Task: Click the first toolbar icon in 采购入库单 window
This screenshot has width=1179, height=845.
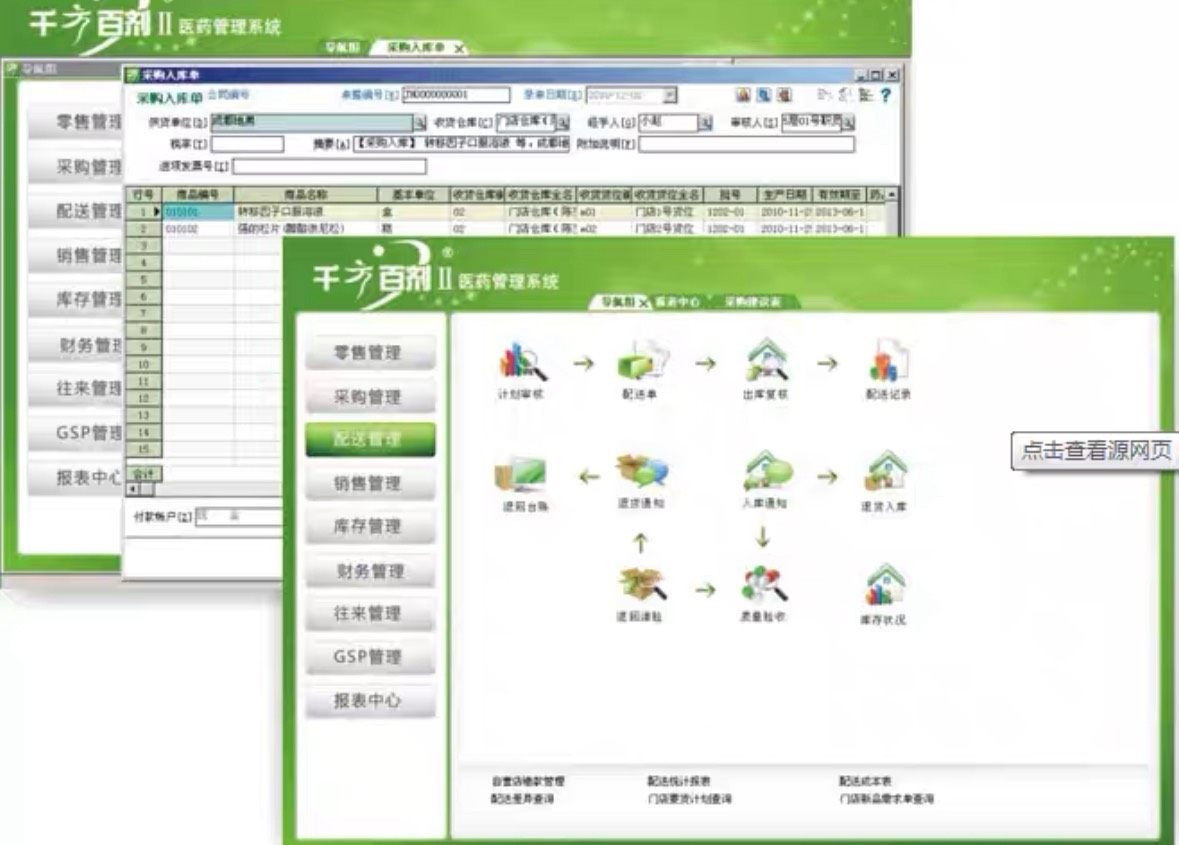Action: [x=743, y=95]
